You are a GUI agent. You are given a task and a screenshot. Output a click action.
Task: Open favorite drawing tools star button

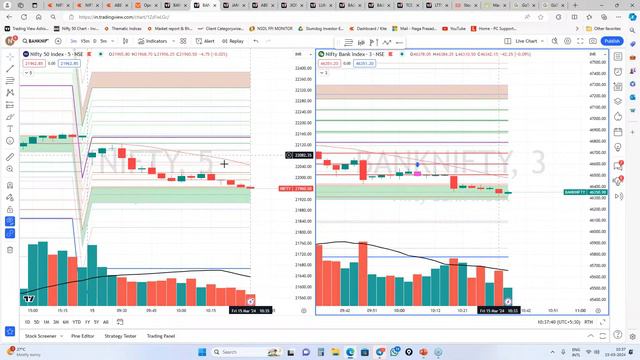click(x=10, y=331)
